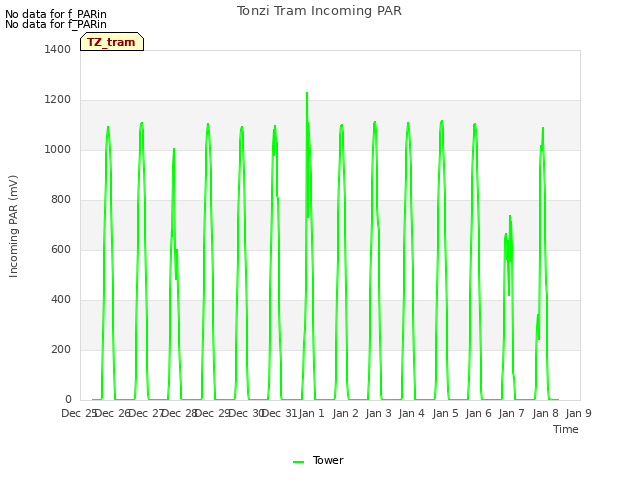The image size is (640, 480).
Task: Click the 1000 y-axis tick label
Action: click(x=58, y=149)
